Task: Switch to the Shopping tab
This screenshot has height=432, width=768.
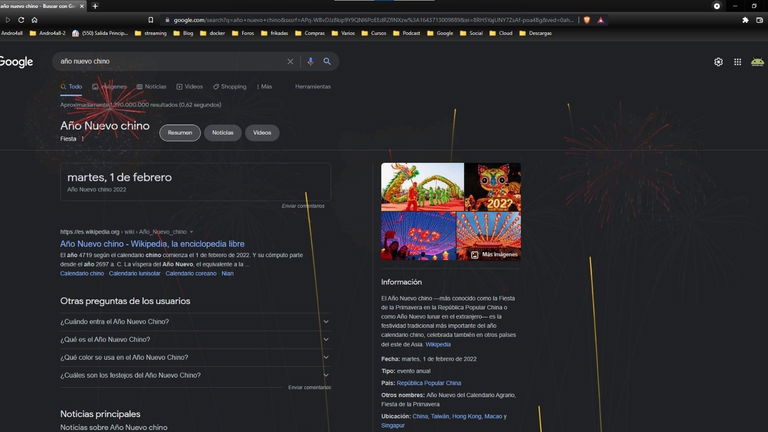Action: 230,87
